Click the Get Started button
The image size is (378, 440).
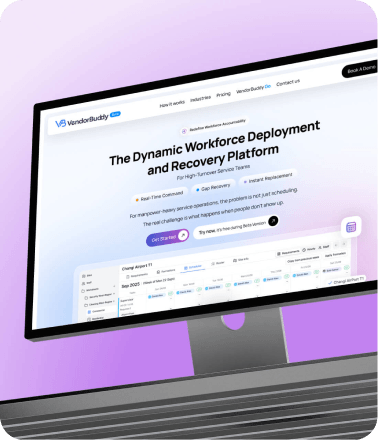click(167, 238)
